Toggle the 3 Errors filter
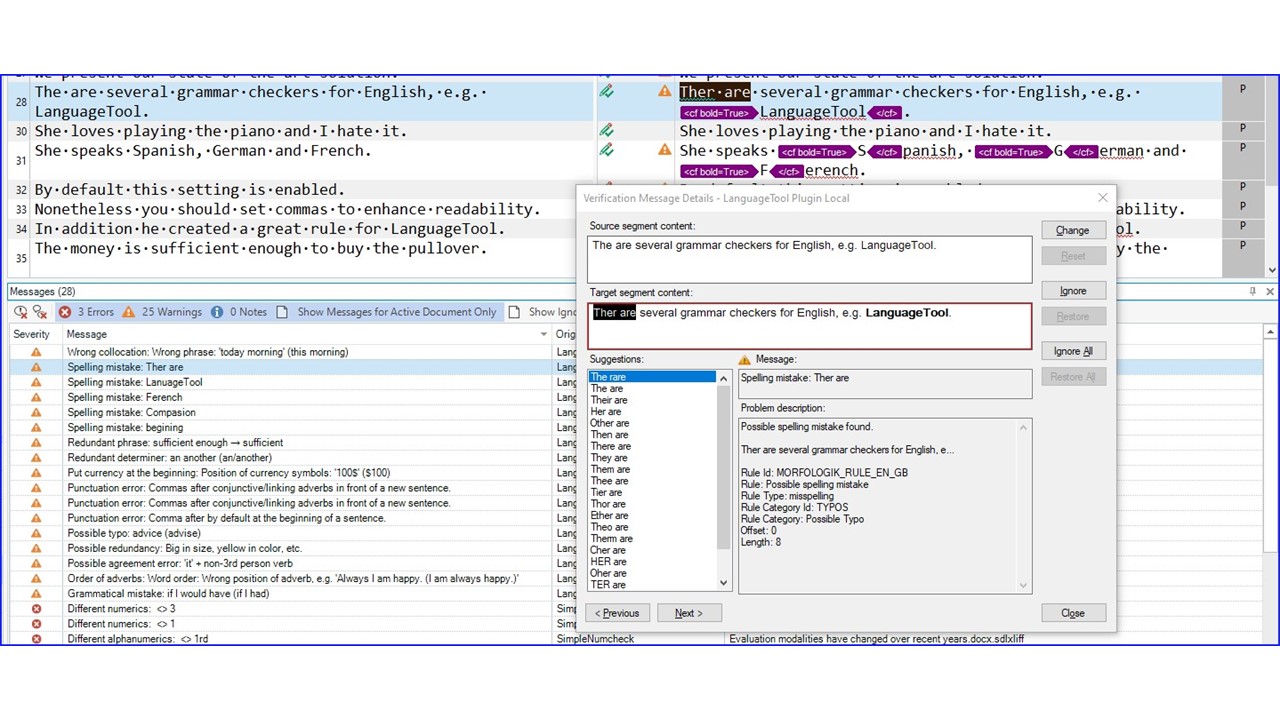 86,312
